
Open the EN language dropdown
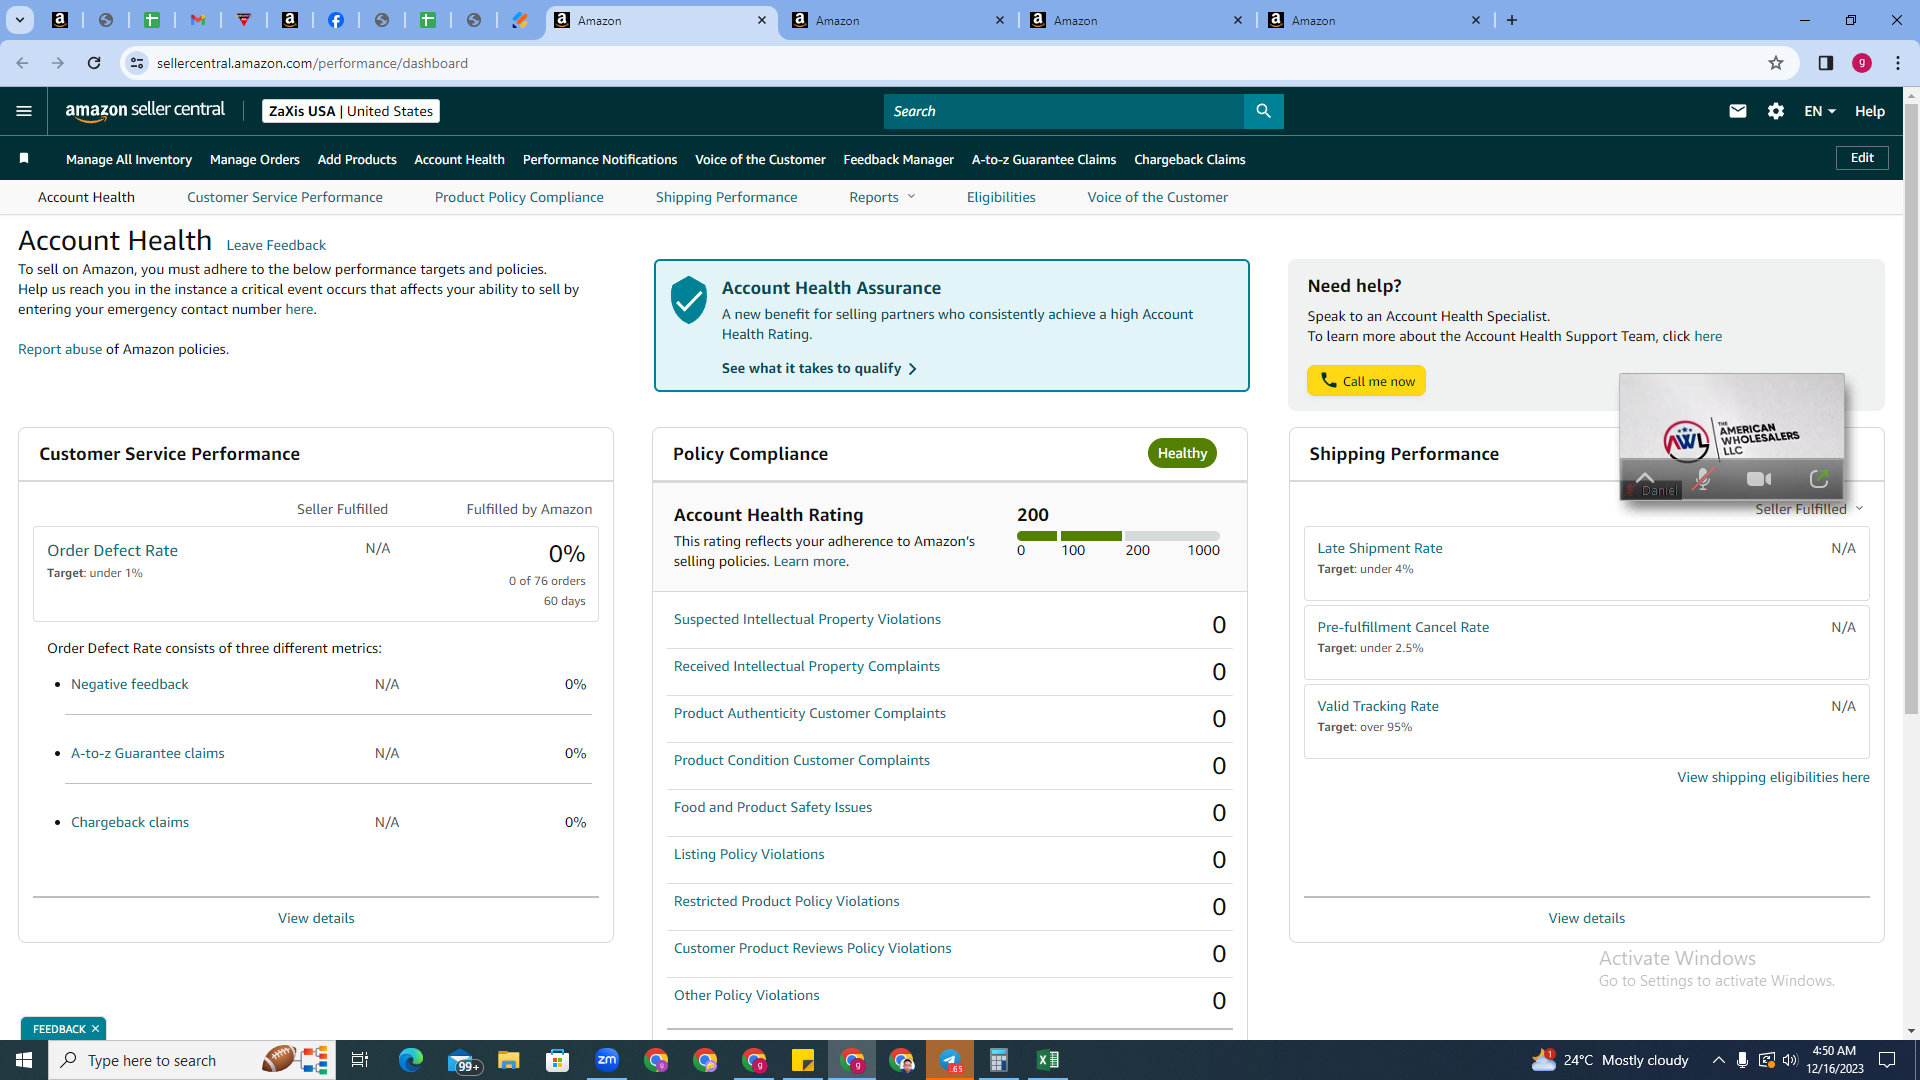1820,111
